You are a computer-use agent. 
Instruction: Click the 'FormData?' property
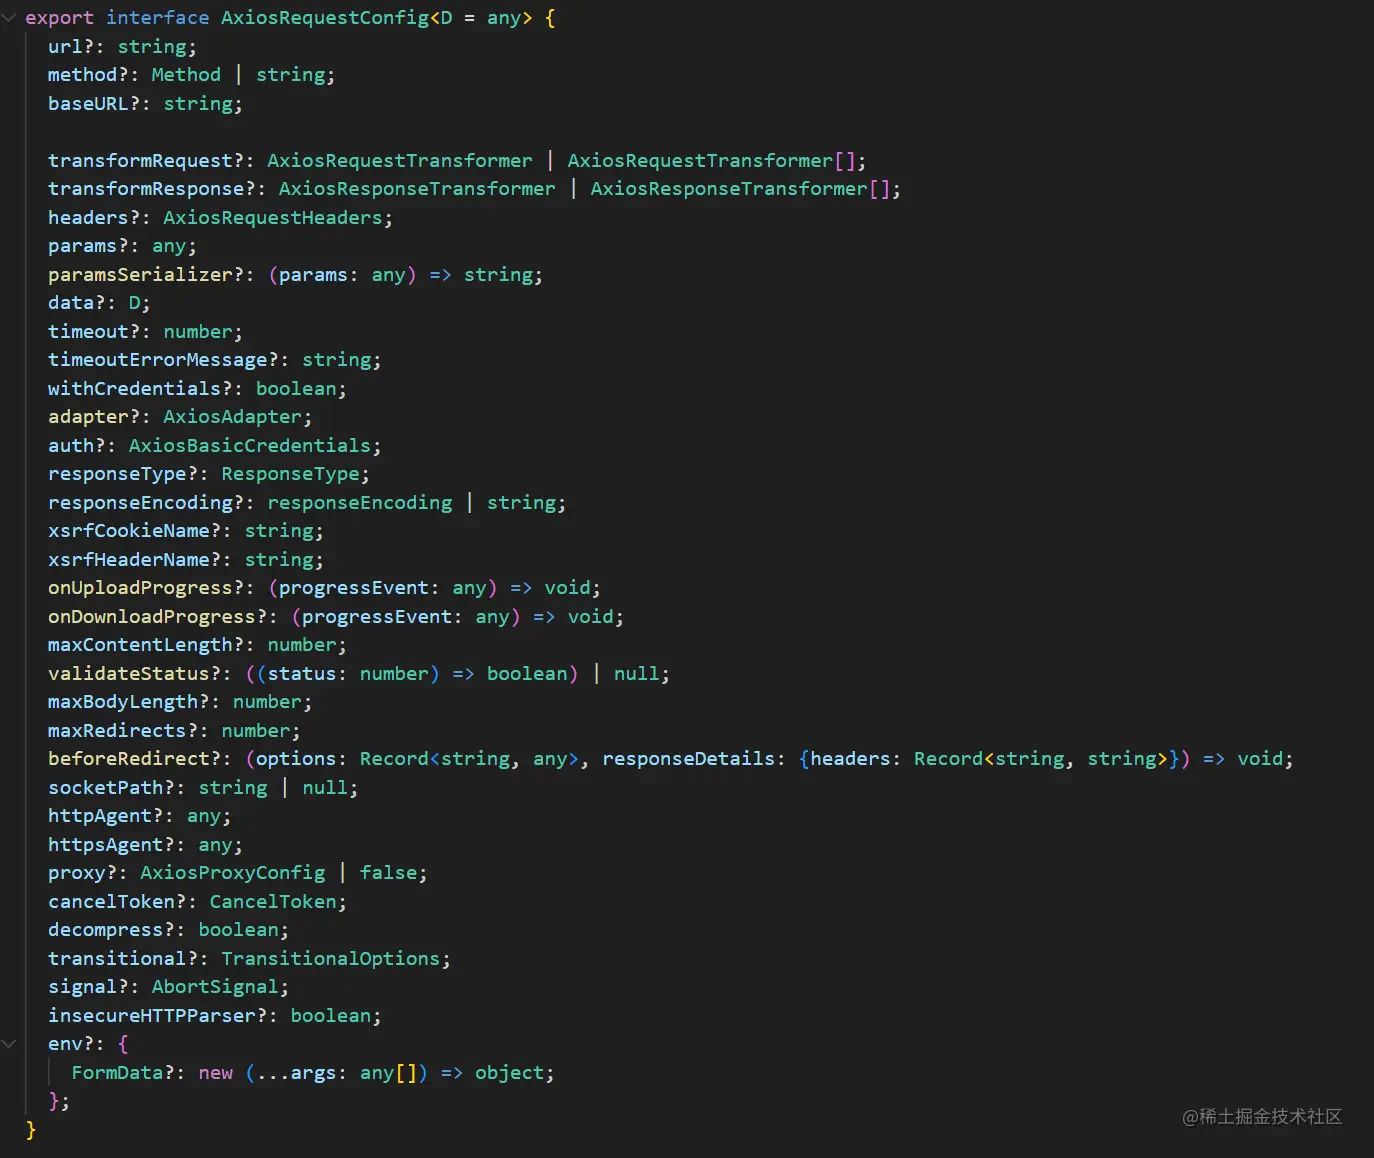click(x=122, y=1073)
